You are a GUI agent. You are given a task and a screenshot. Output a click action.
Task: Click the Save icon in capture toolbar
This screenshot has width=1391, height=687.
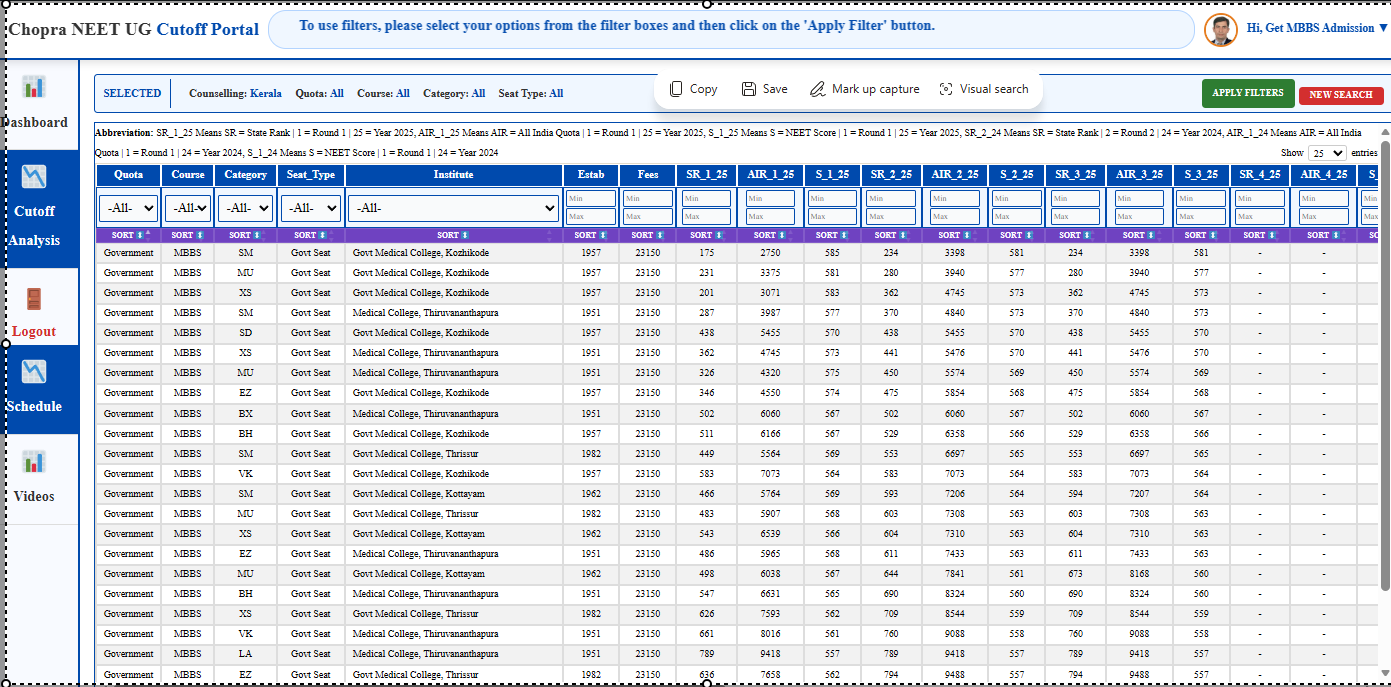coord(748,89)
